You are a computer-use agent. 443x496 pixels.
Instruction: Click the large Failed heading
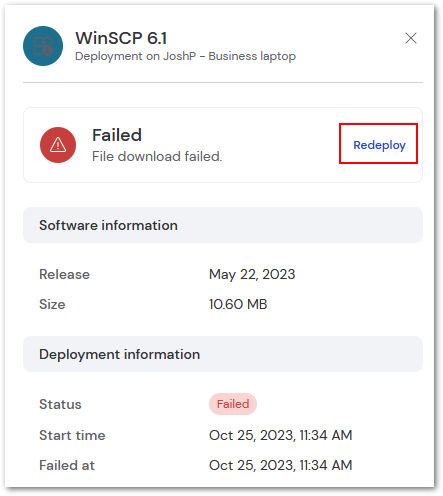tap(117, 135)
